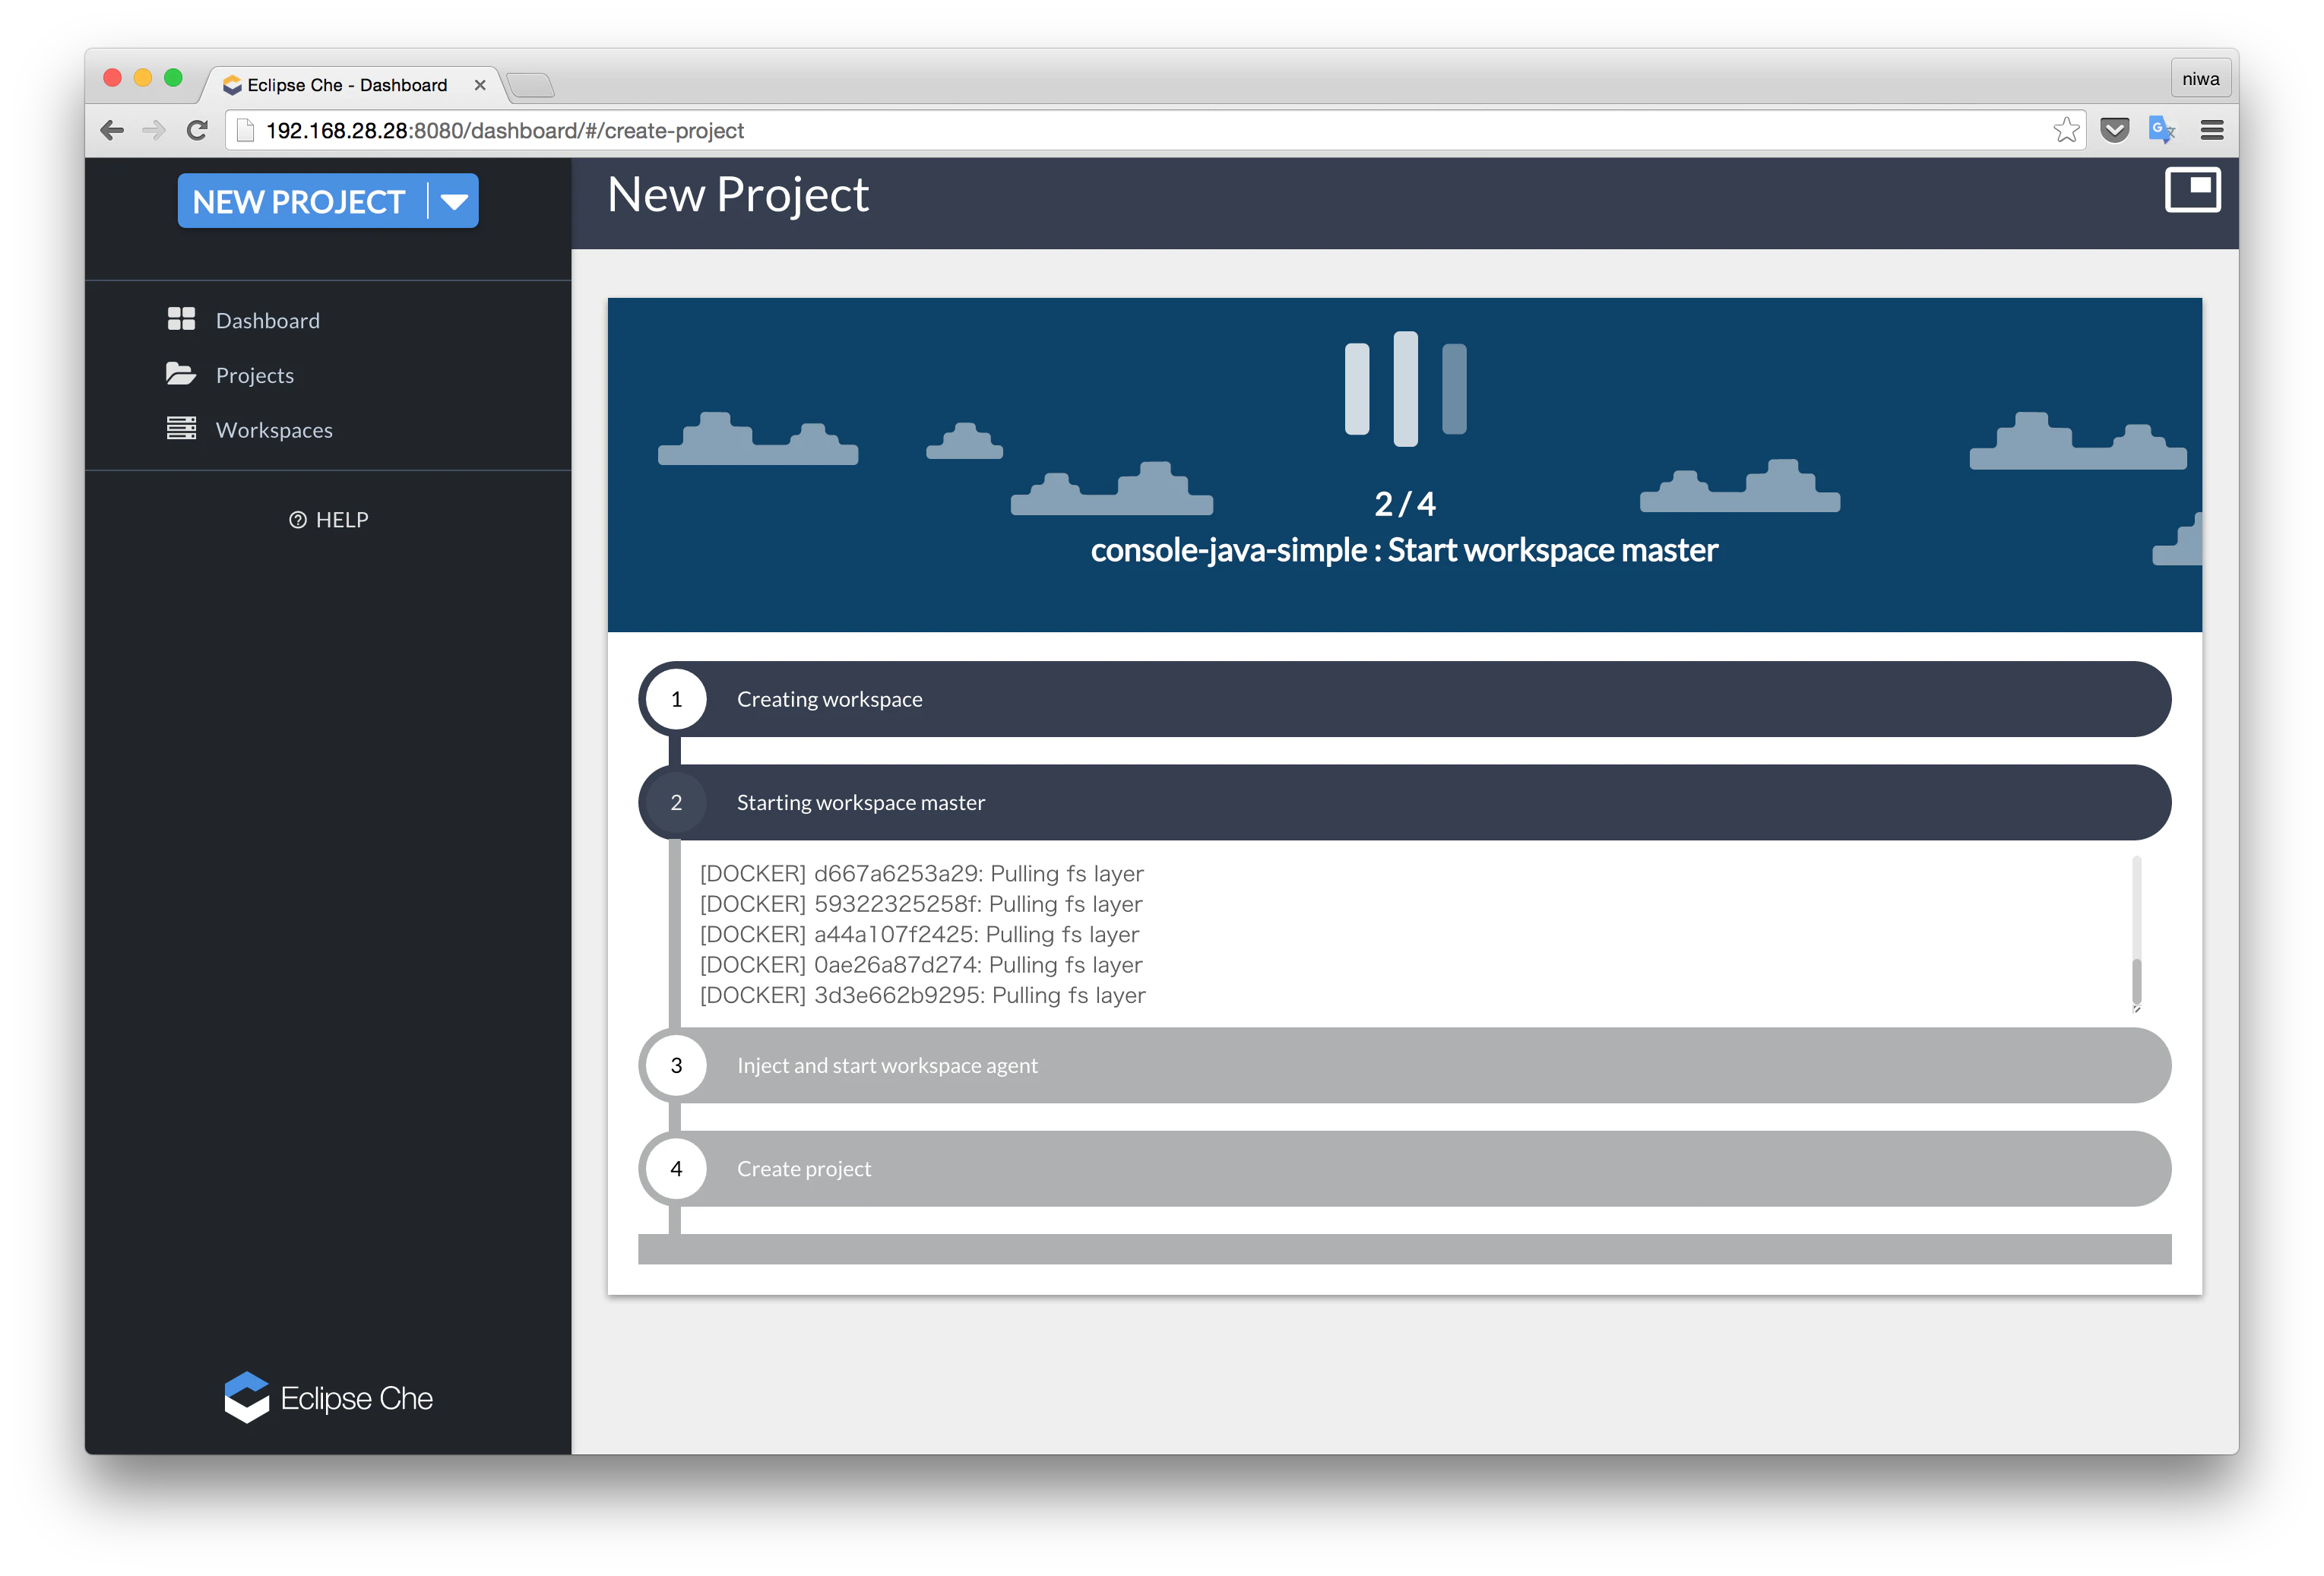Select the Workspaces menu item
The image size is (2324, 1576).
point(274,430)
